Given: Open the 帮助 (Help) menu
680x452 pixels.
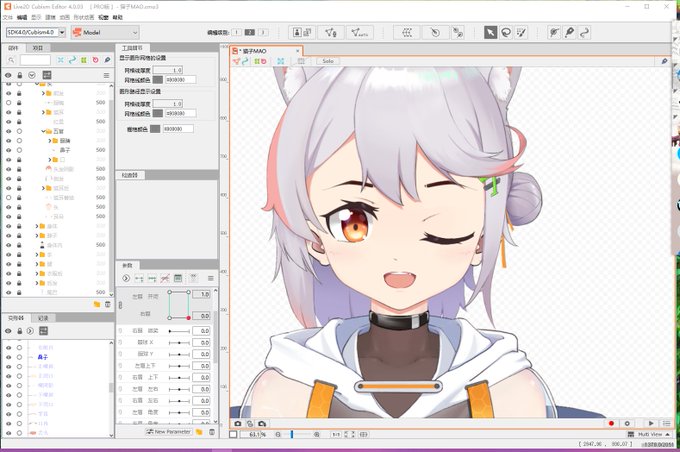Looking at the screenshot, I should pos(118,17).
